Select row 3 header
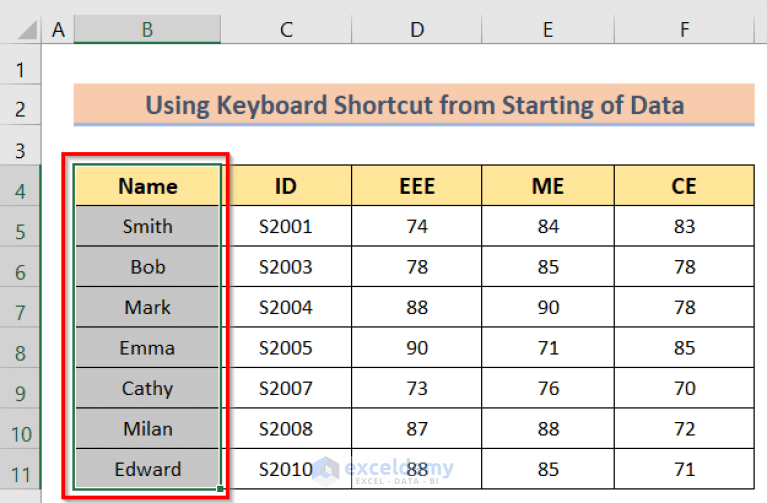 [x=20, y=145]
